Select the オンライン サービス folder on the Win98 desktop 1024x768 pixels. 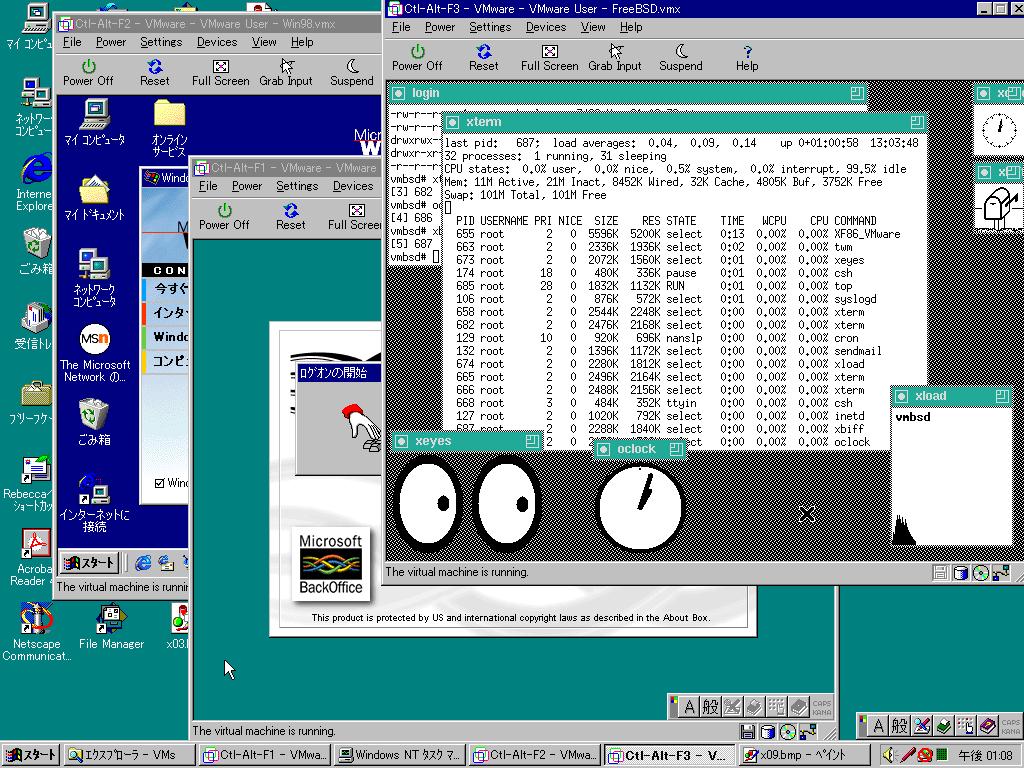[x=169, y=129]
